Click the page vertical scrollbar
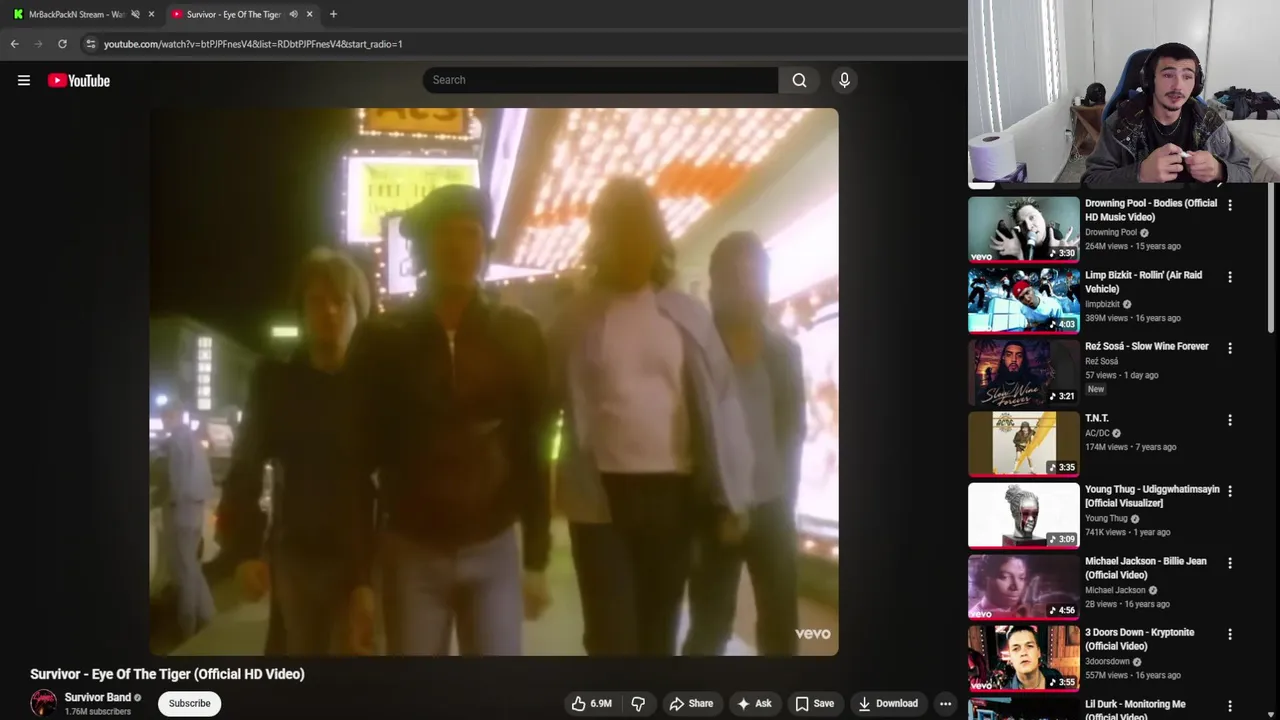 pyautogui.click(x=1272, y=260)
